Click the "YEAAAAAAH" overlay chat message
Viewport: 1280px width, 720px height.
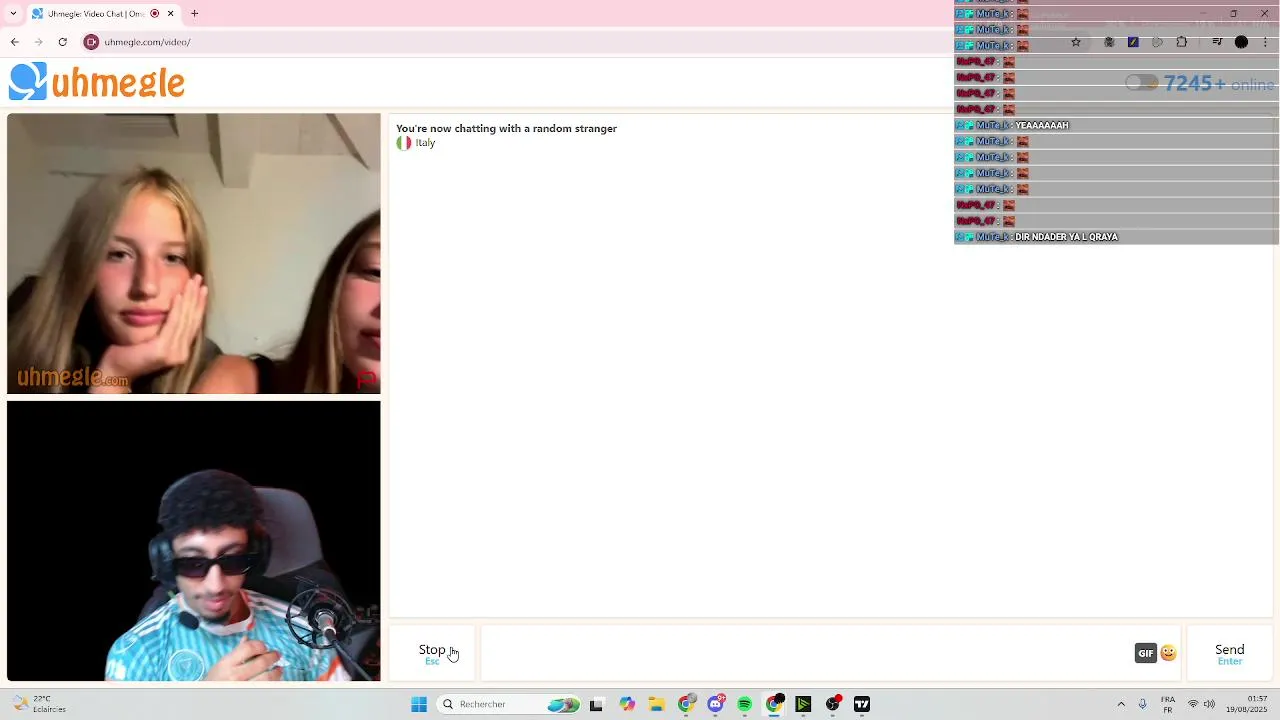(x=1042, y=125)
